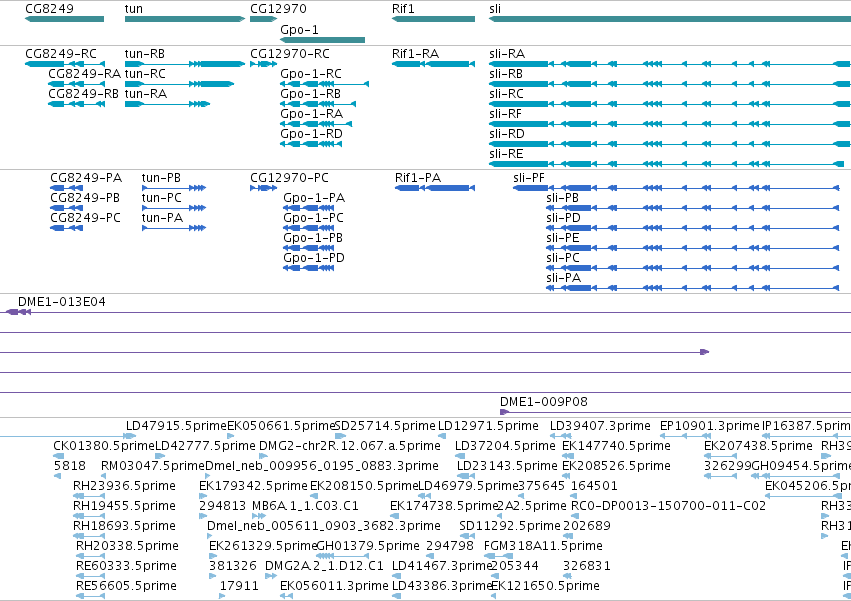
Task: Click BAC clone label DME1-009P08
Action: (x=543, y=402)
